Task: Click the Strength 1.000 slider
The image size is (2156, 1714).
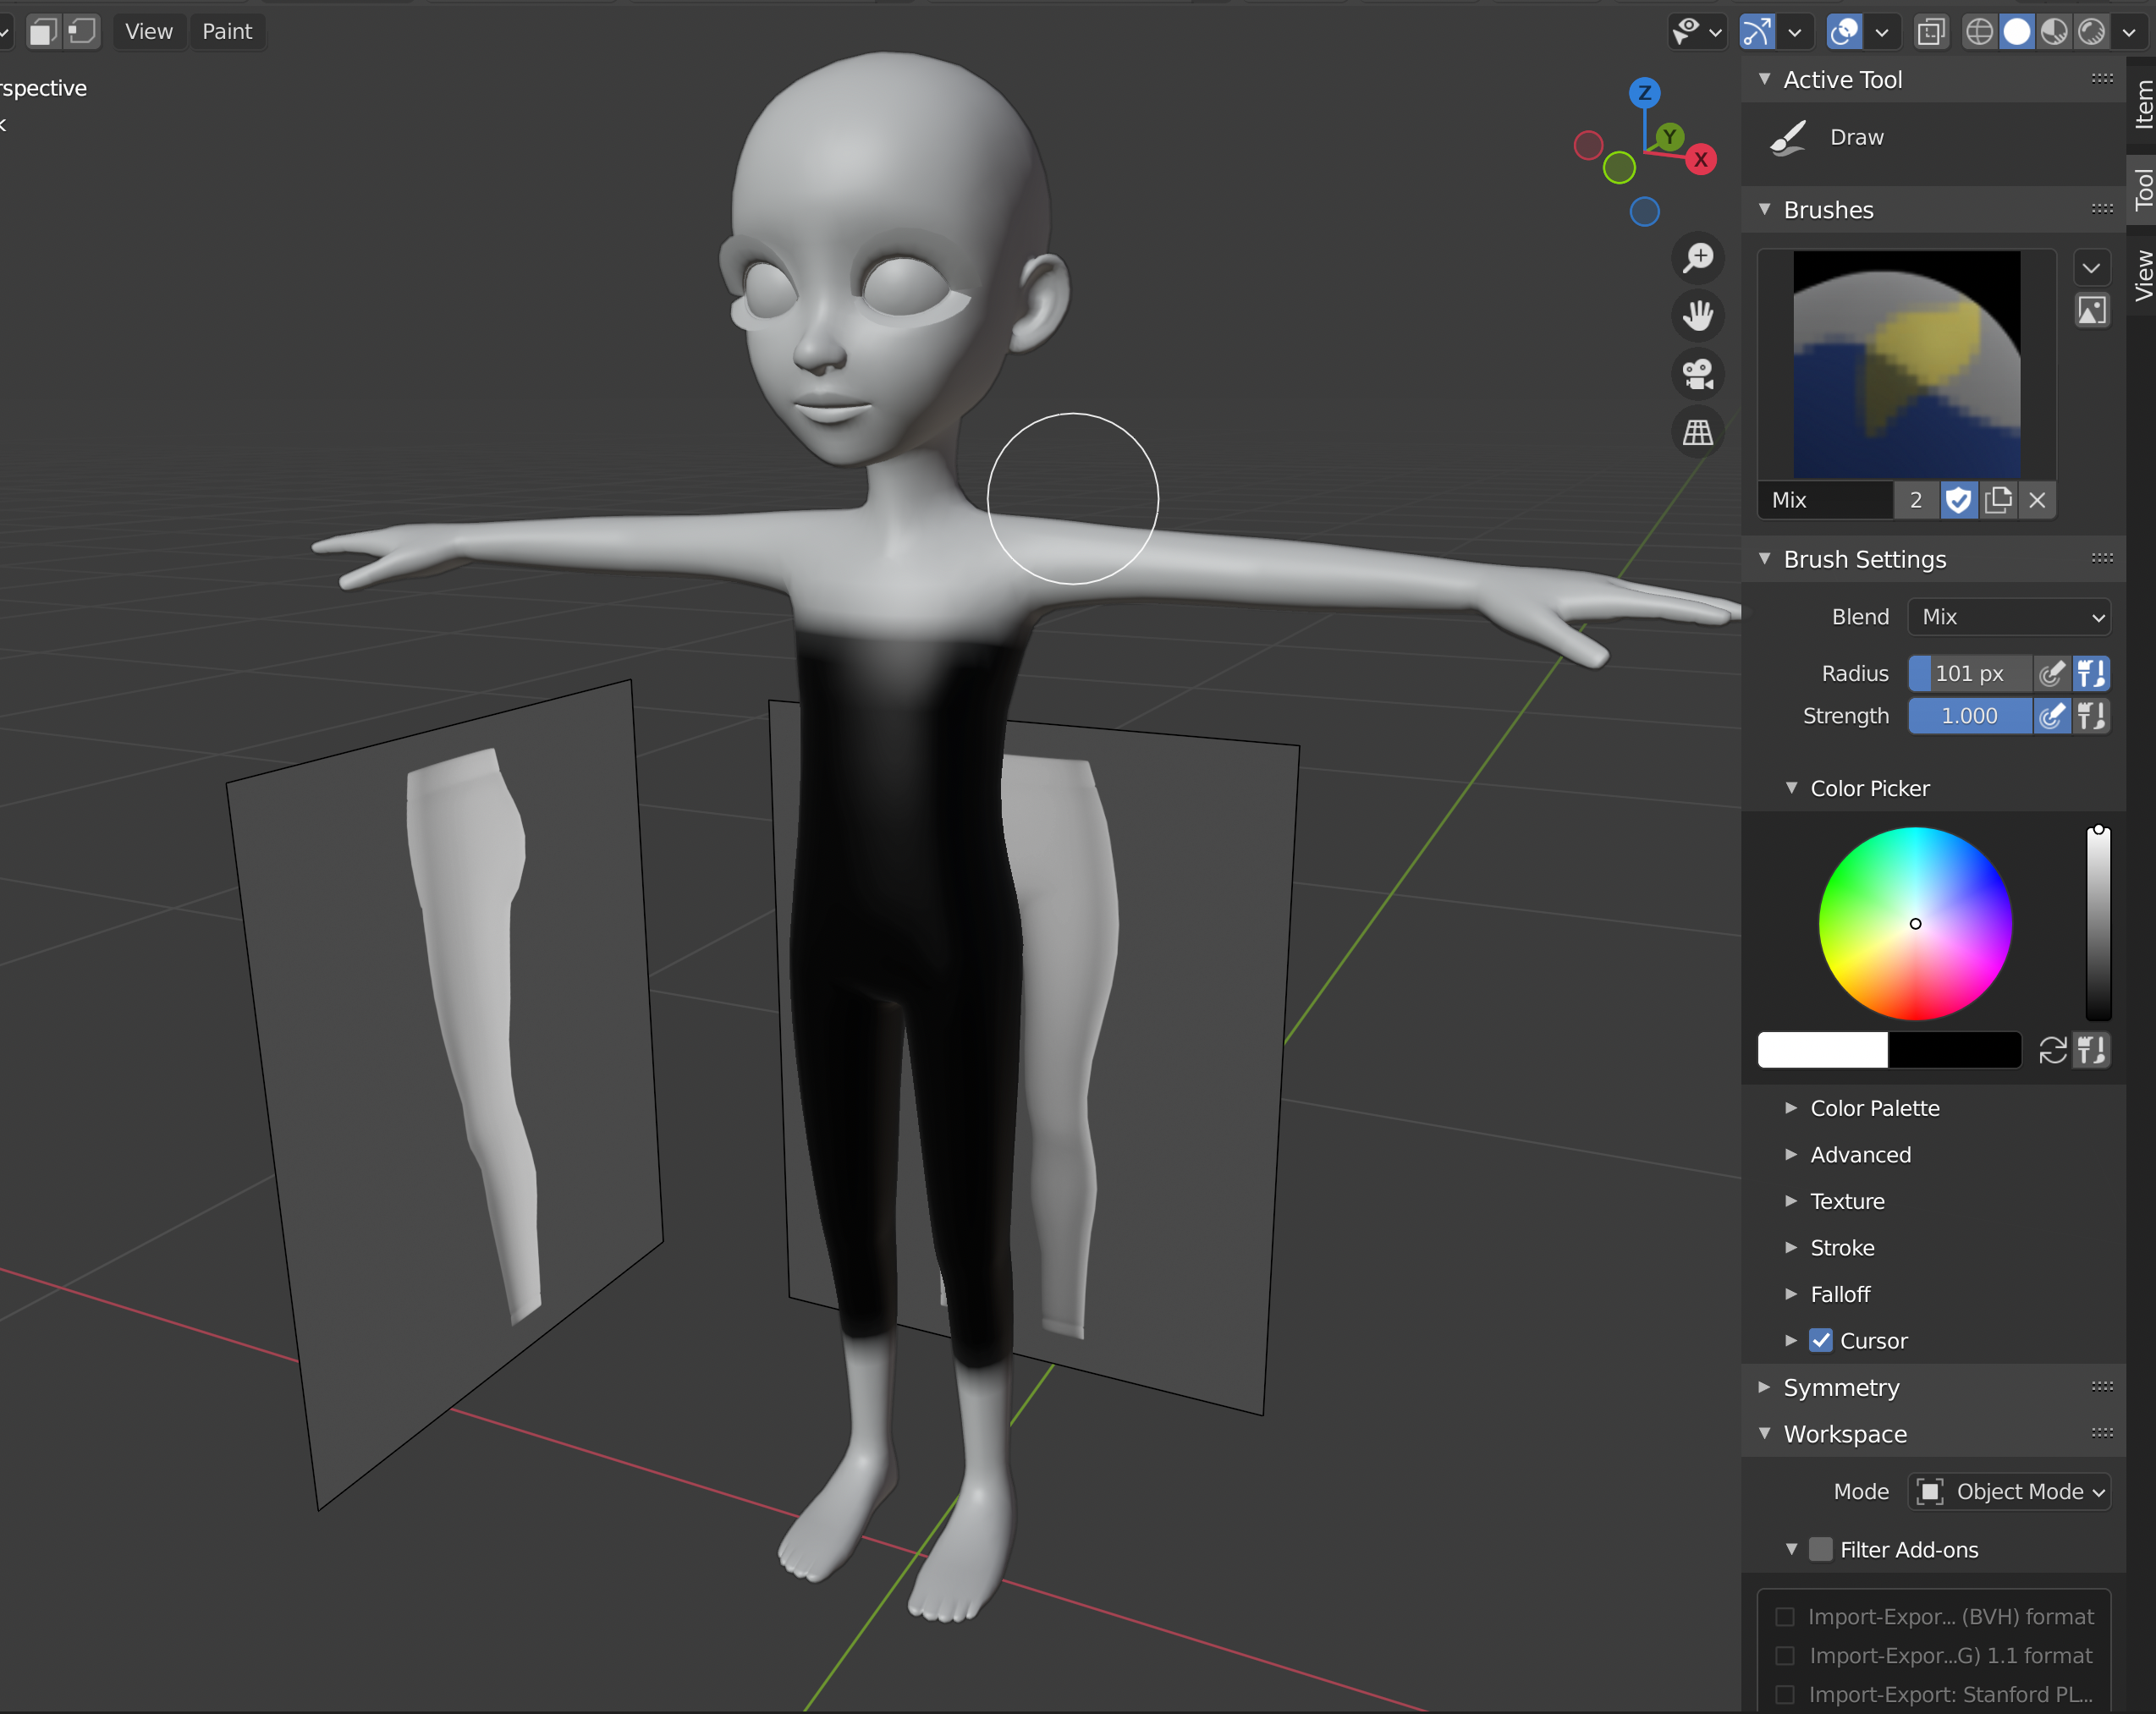Action: point(1969,716)
